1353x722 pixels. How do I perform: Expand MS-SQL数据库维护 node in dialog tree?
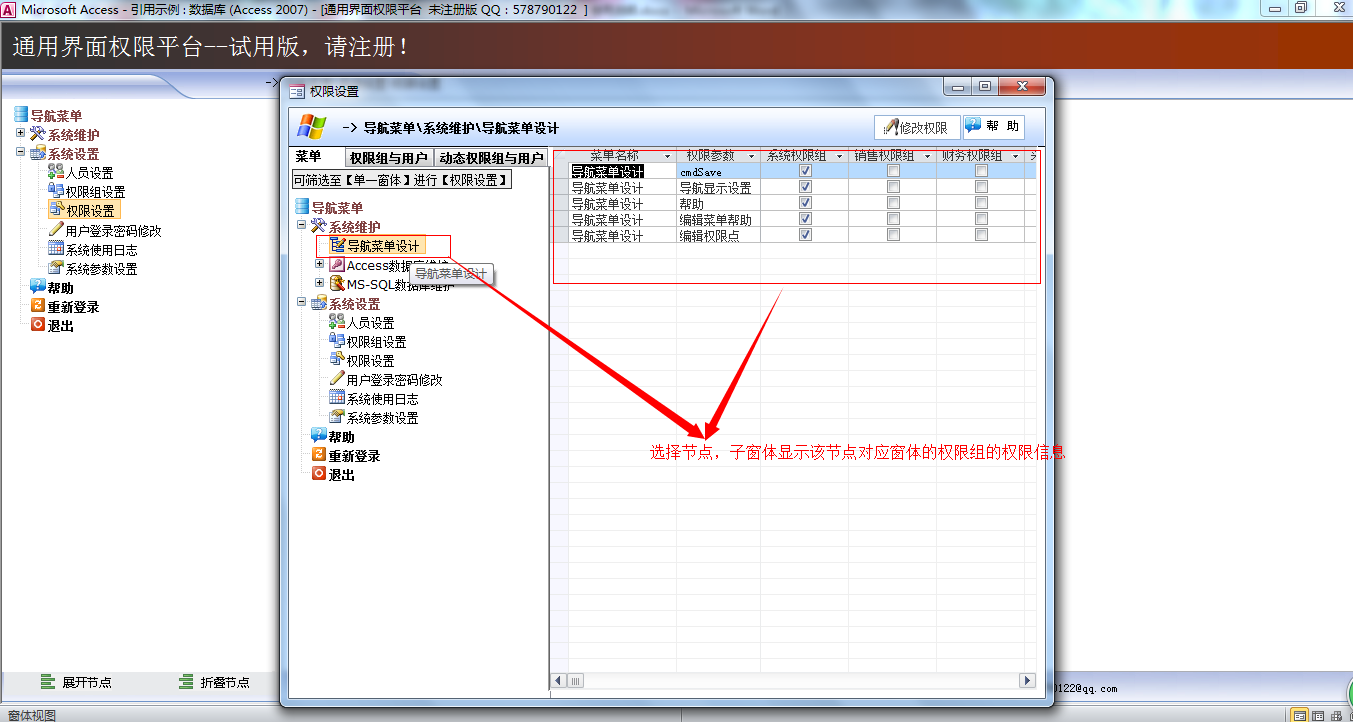point(320,283)
